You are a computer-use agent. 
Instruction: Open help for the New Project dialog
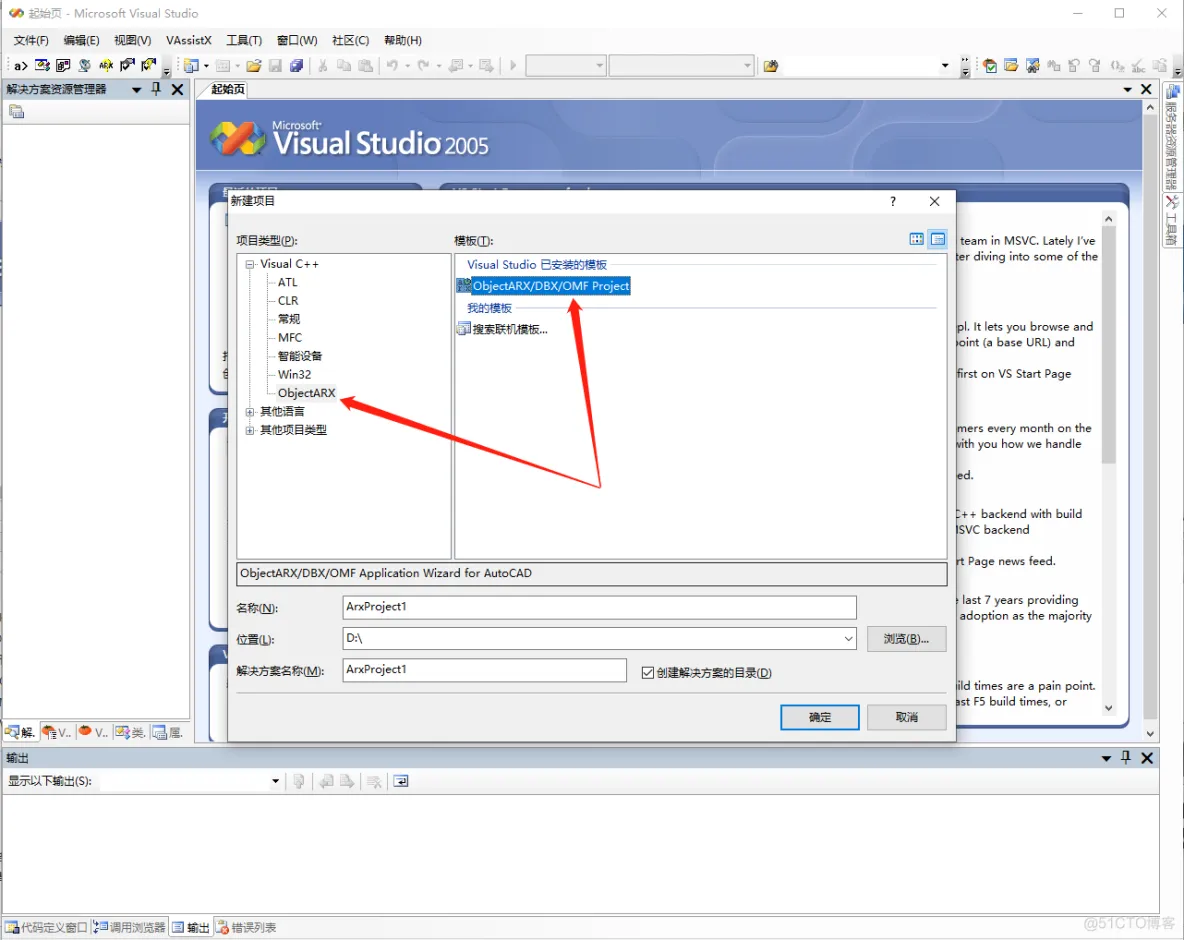[x=893, y=201]
